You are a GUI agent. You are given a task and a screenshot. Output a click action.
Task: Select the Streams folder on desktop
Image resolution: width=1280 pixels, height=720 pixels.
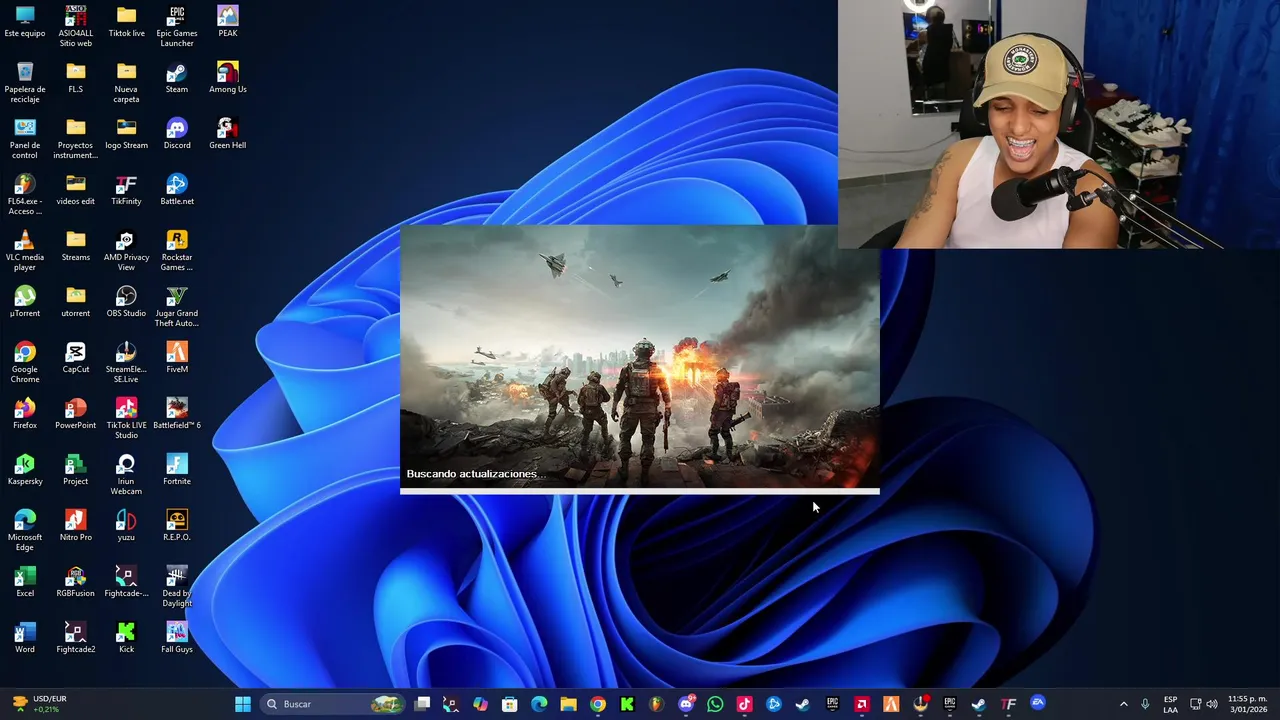click(76, 246)
